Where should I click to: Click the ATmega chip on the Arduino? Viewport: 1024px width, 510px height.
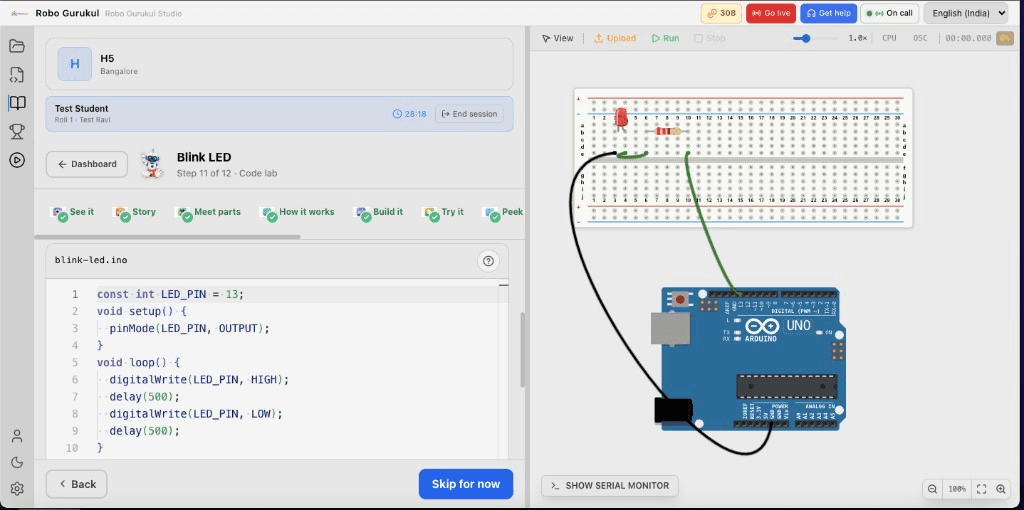[786, 386]
